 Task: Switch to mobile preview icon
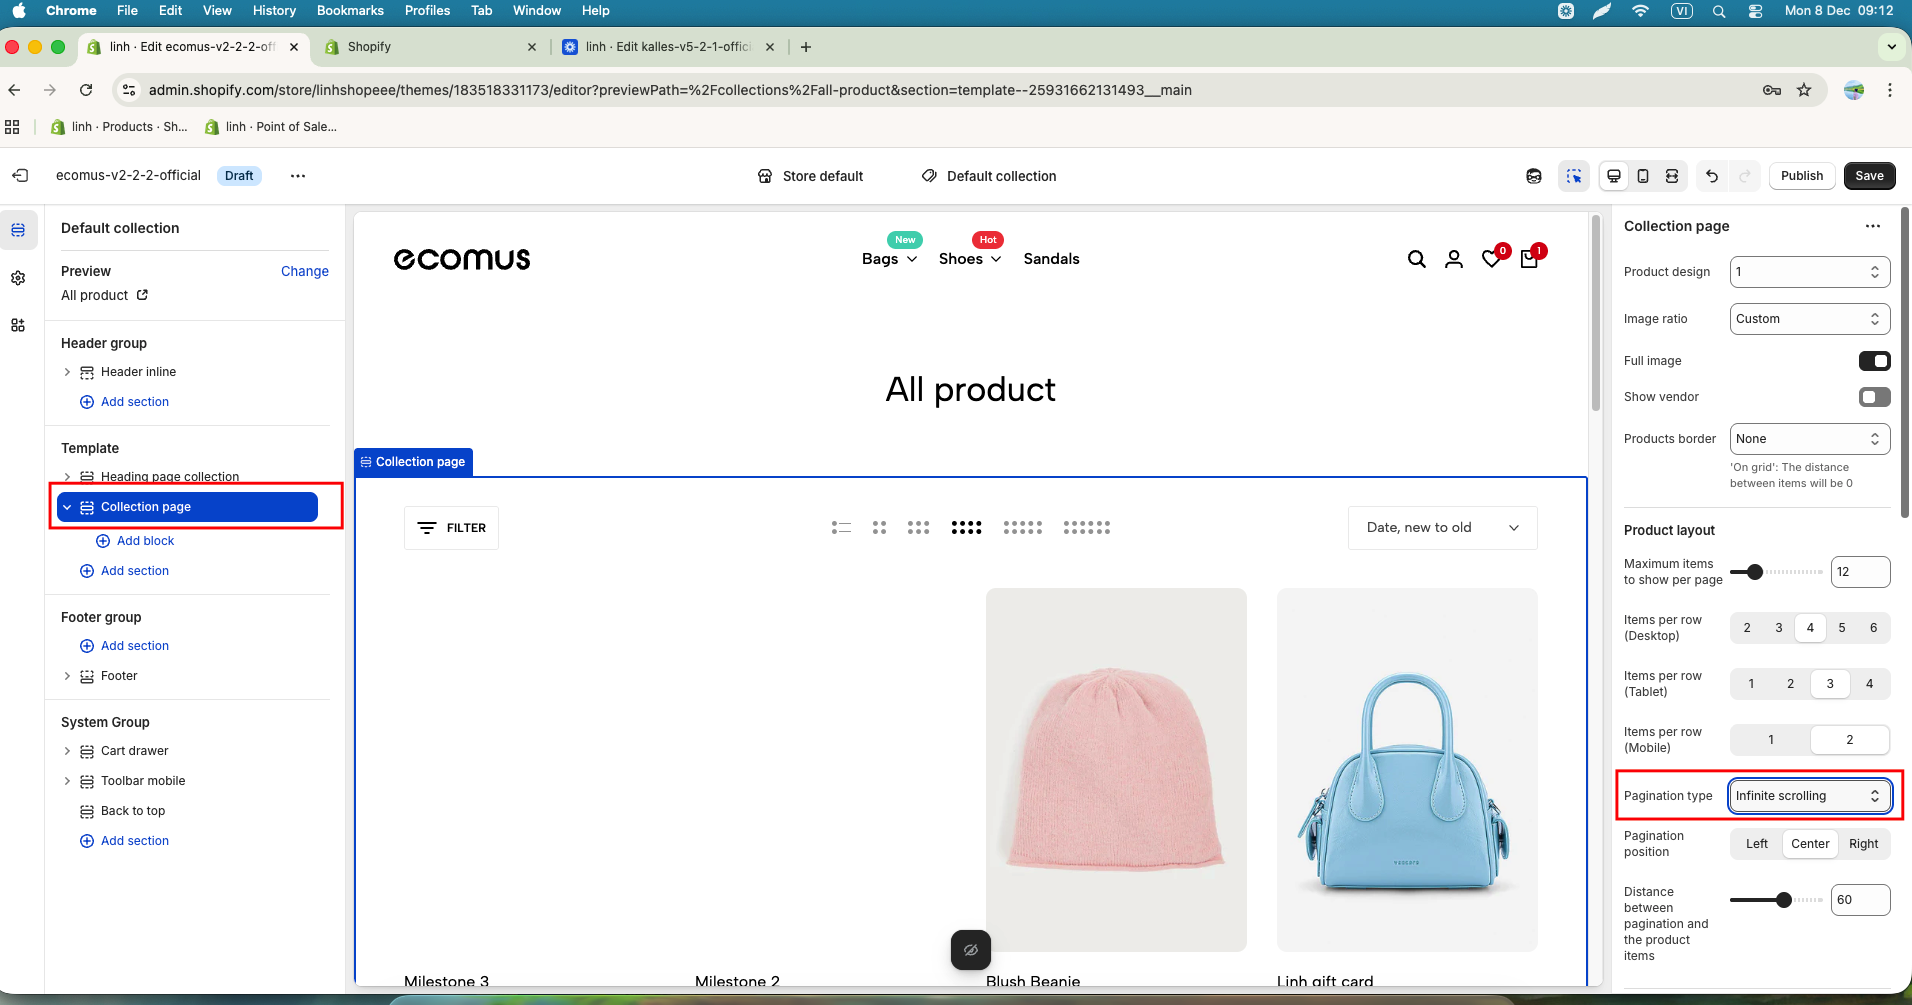click(1643, 176)
